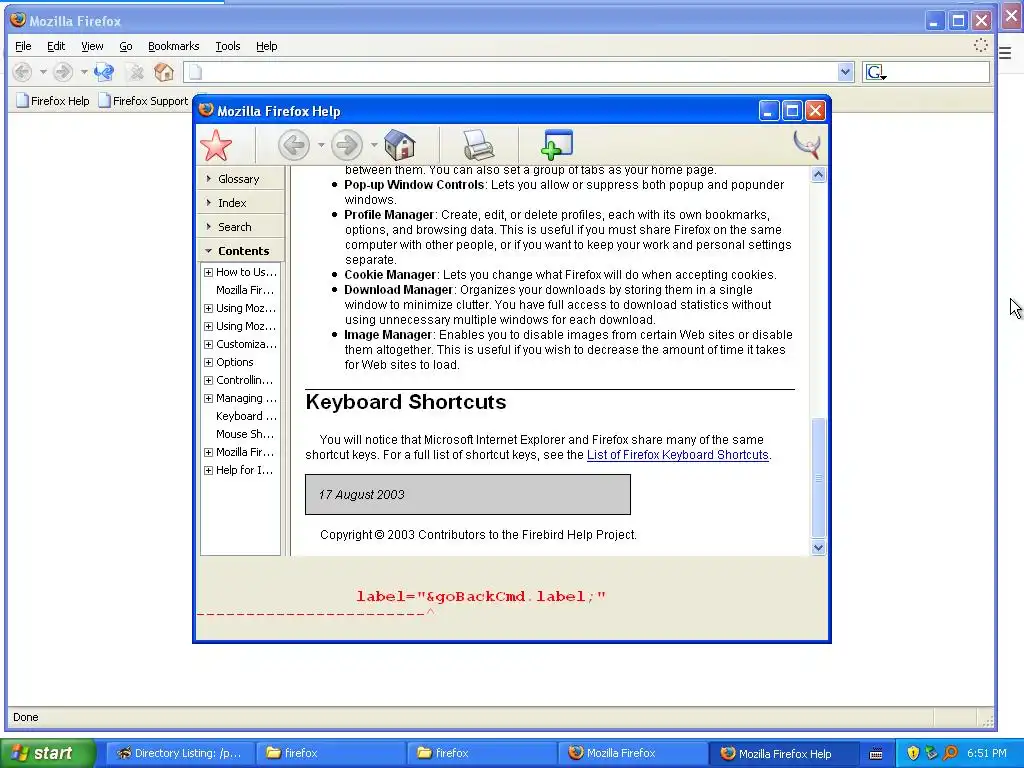This screenshot has width=1024, height=768.
Task: Click the '17 August 2003' date text
Action: coord(362,495)
